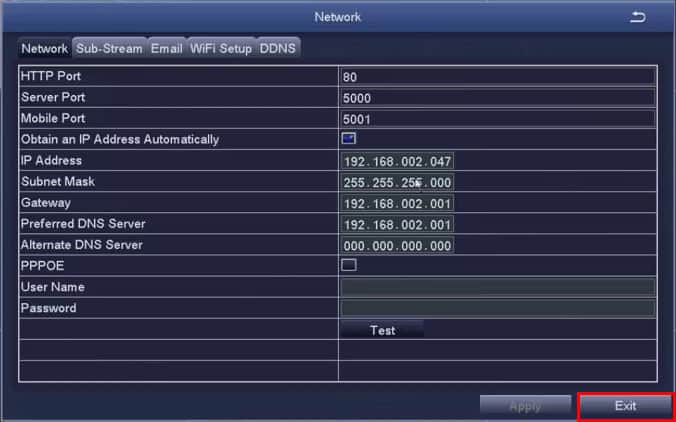
Task: Click the back arrow icon in title bar
Action: tap(638, 17)
